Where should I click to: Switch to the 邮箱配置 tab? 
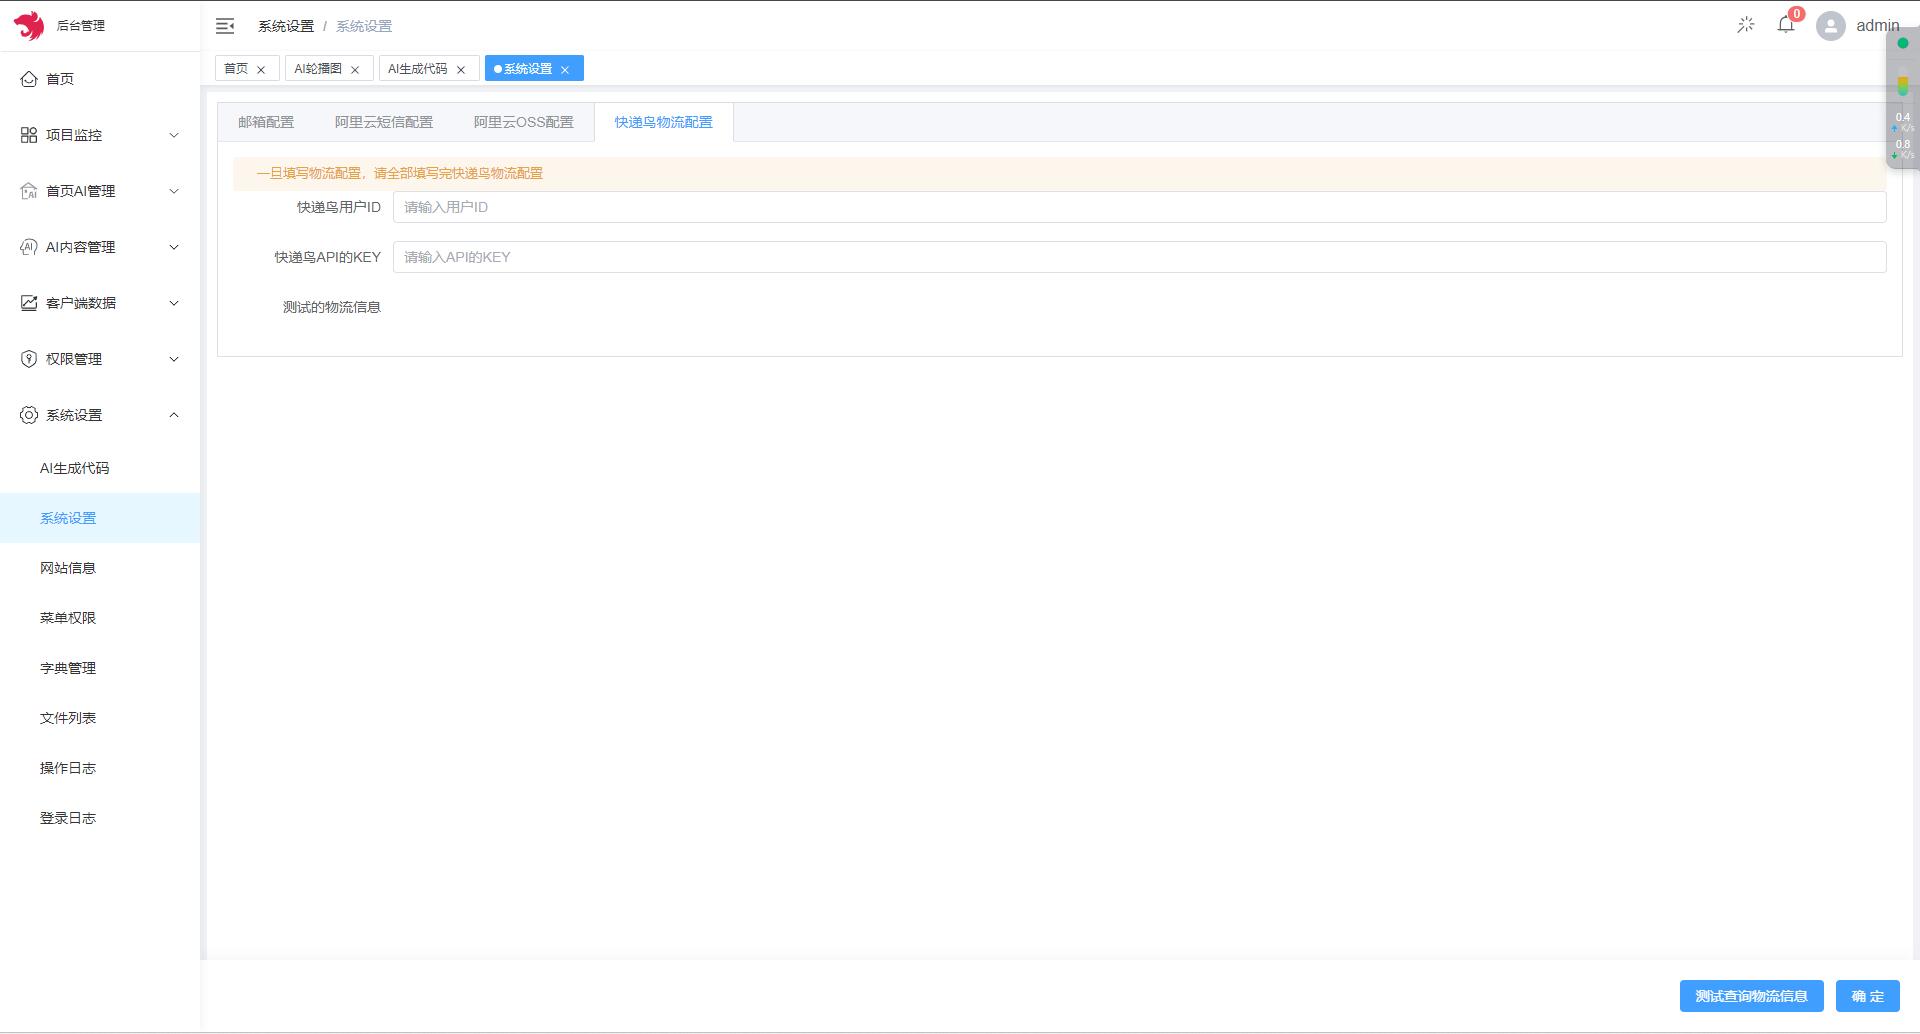(x=266, y=122)
